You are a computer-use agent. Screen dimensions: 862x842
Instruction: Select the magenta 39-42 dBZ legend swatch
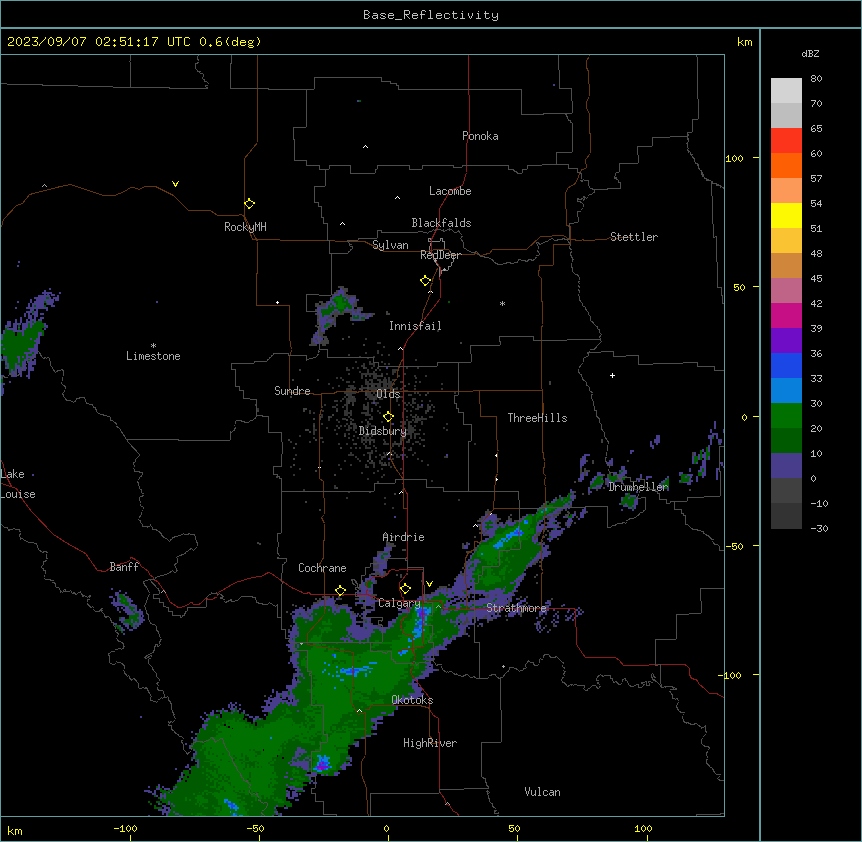[786, 315]
